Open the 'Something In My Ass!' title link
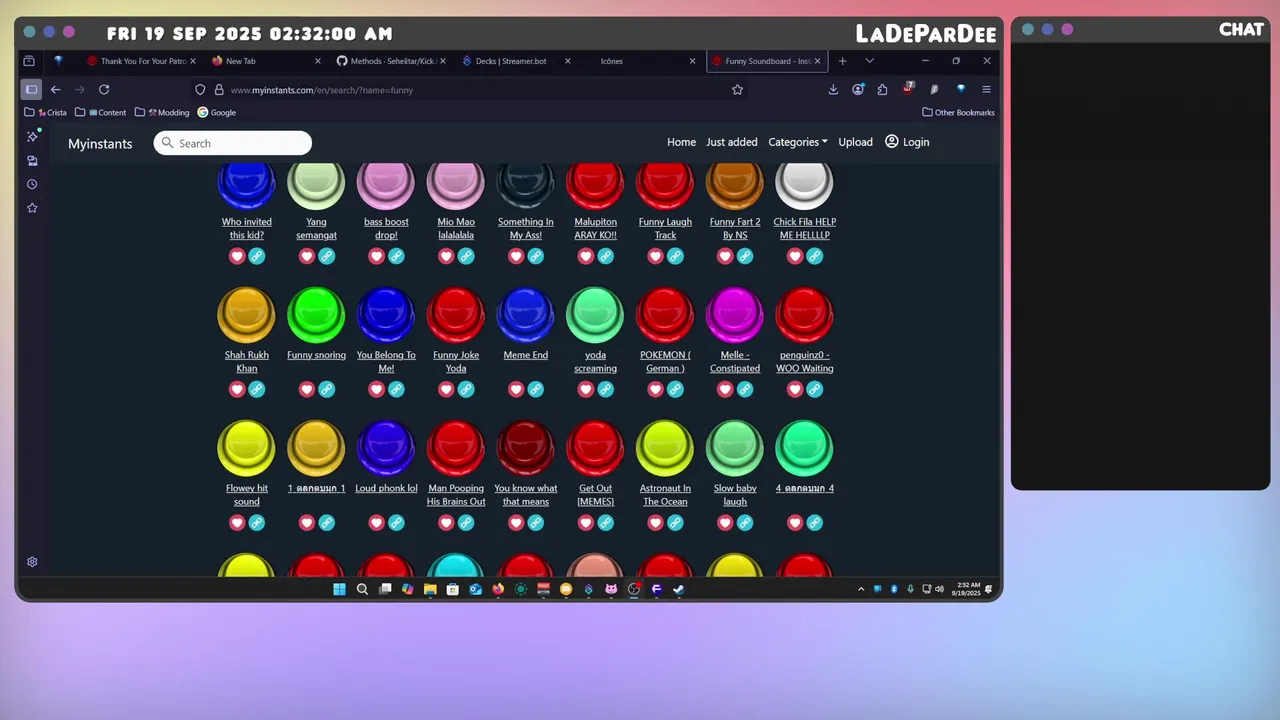 (x=525, y=229)
